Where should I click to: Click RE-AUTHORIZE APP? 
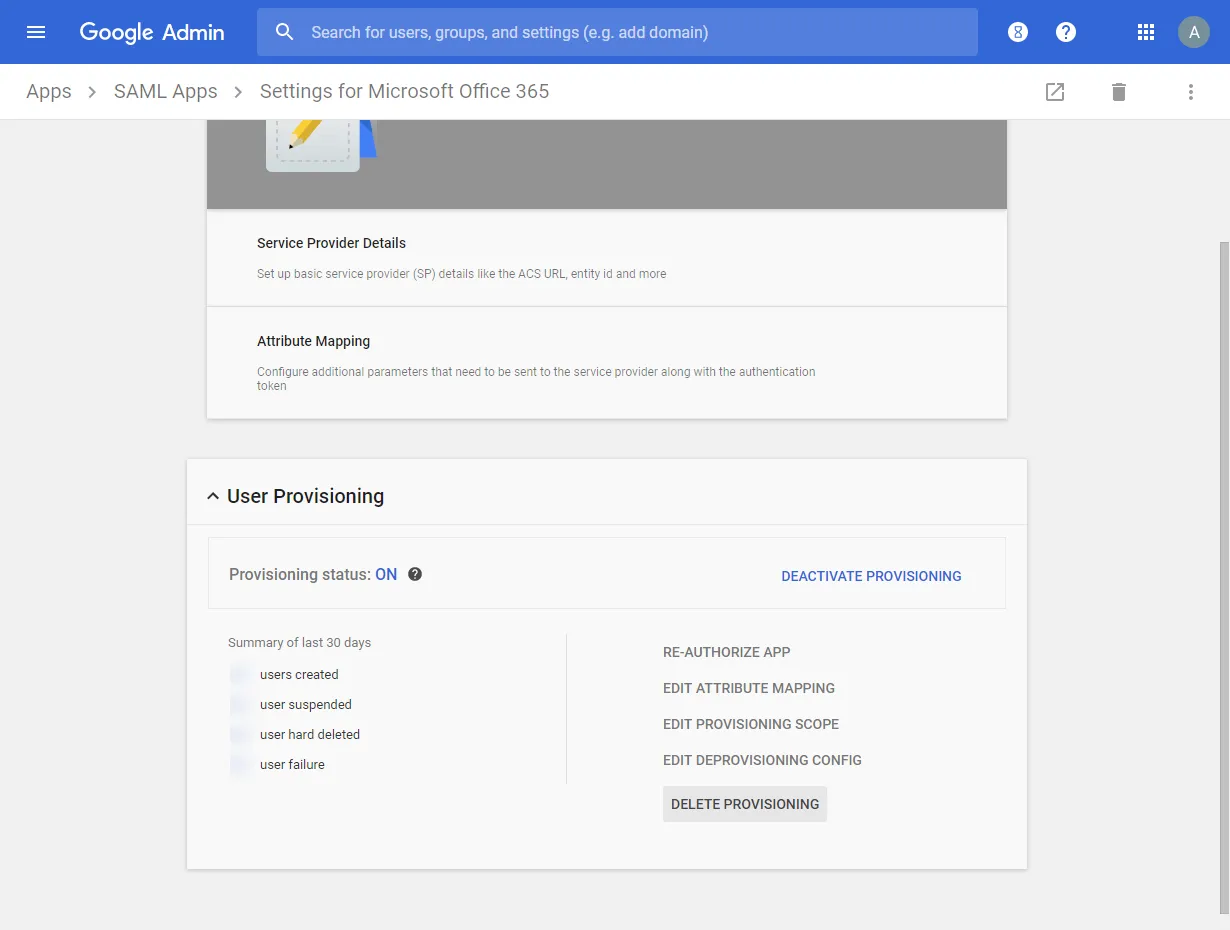tap(727, 652)
